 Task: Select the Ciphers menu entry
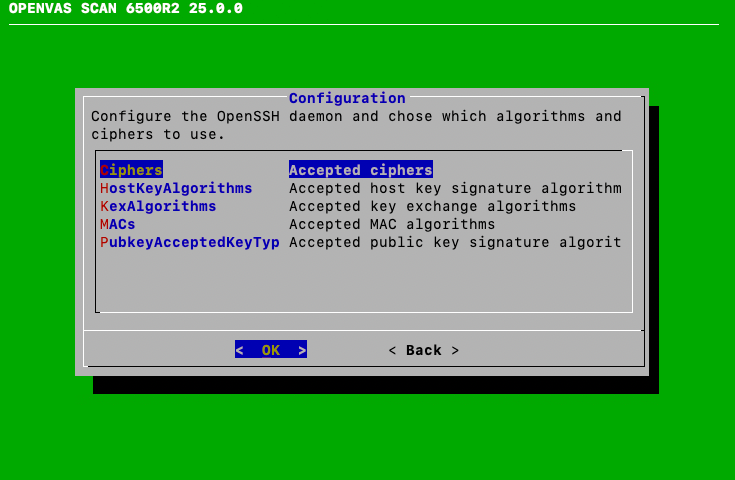(131, 170)
